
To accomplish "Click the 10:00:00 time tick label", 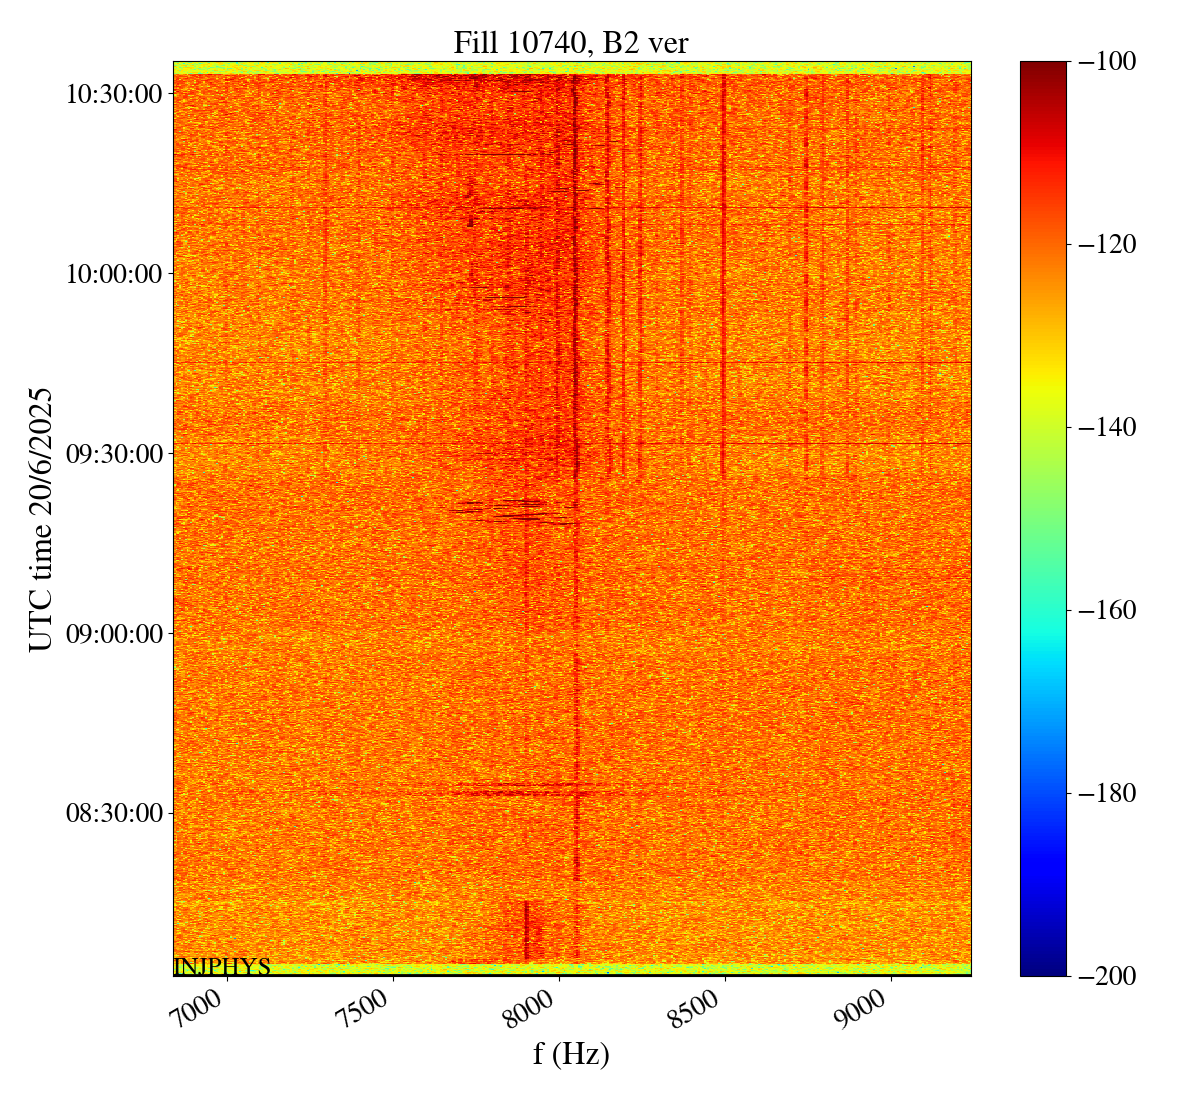I will click(113, 274).
